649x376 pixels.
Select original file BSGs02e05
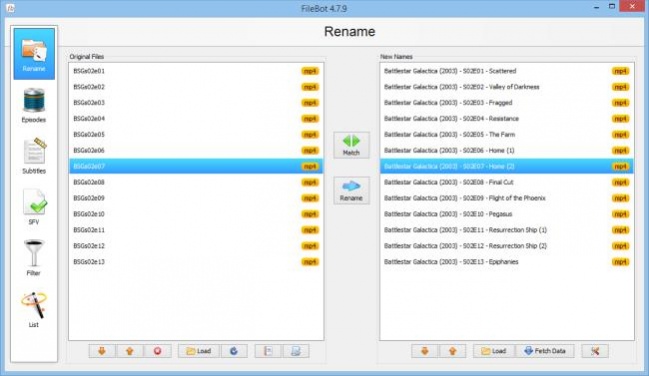(196, 135)
